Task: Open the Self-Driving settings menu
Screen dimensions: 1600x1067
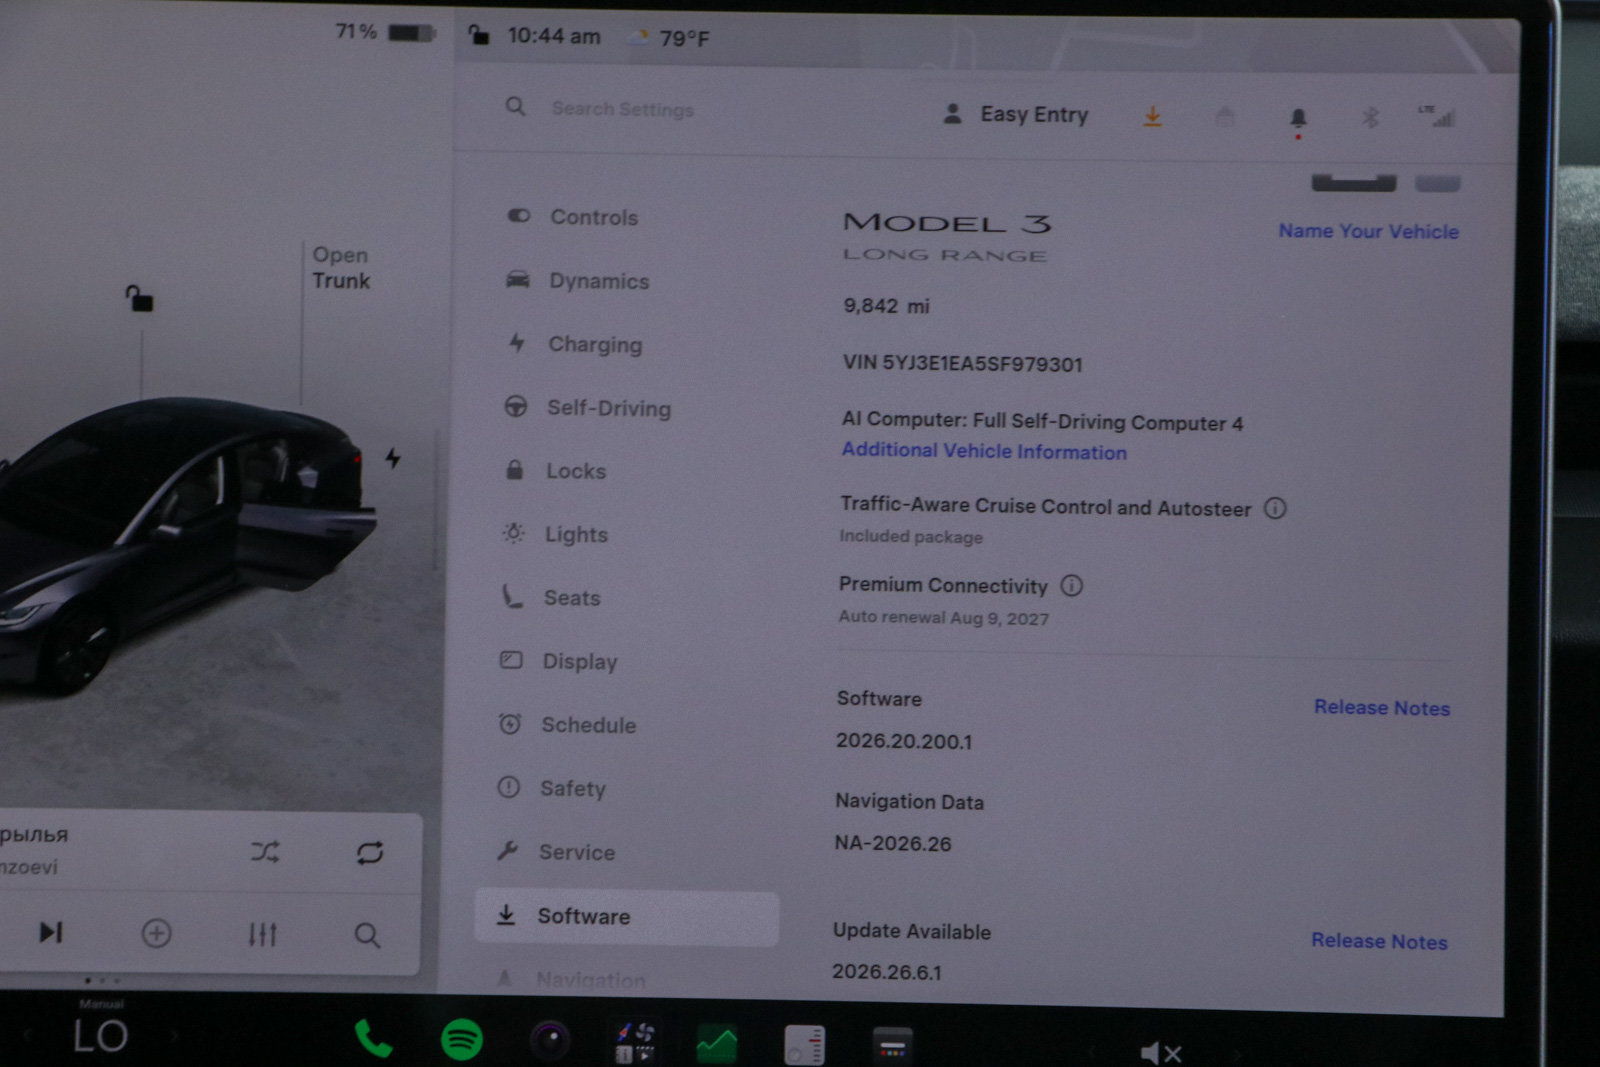Action: point(587,408)
